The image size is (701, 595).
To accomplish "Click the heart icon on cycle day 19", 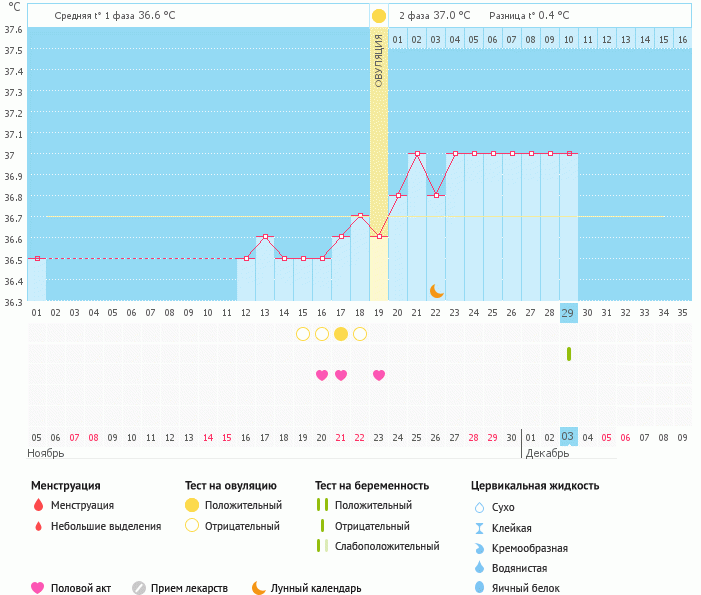I will [379, 375].
